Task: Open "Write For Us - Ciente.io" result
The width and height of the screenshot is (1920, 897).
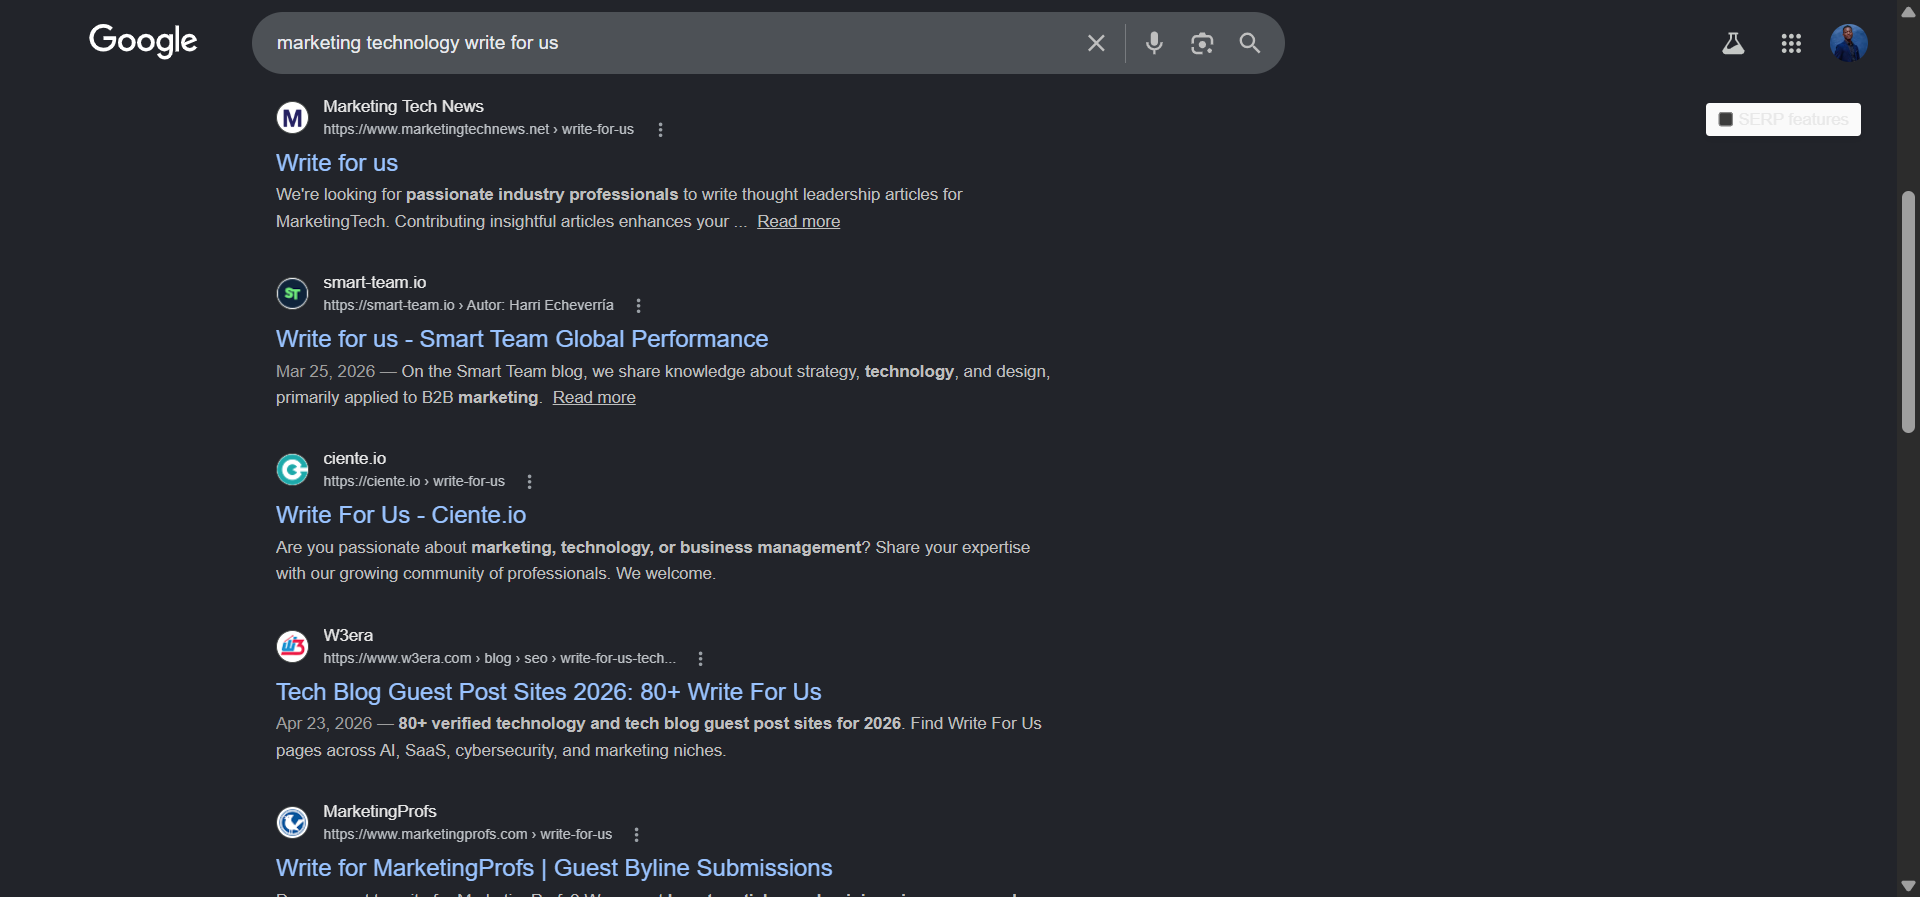Action: (401, 515)
